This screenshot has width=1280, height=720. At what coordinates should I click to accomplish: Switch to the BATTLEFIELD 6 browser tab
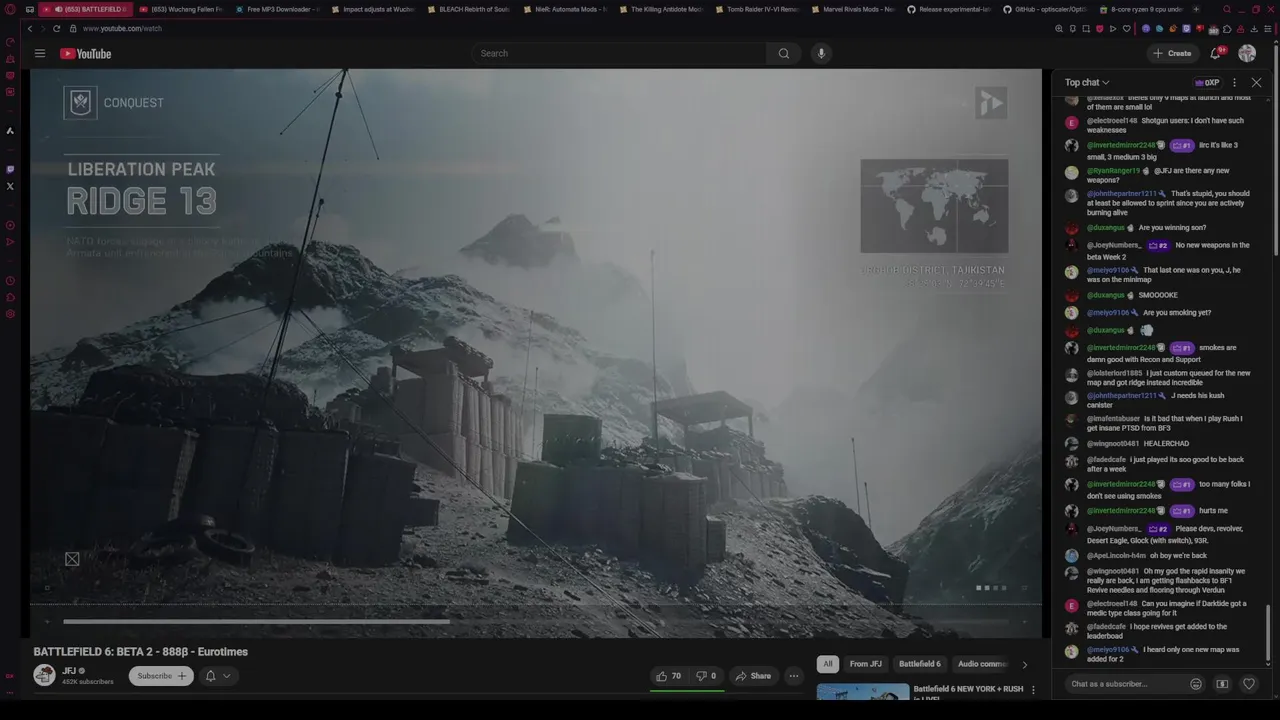[x=86, y=9]
